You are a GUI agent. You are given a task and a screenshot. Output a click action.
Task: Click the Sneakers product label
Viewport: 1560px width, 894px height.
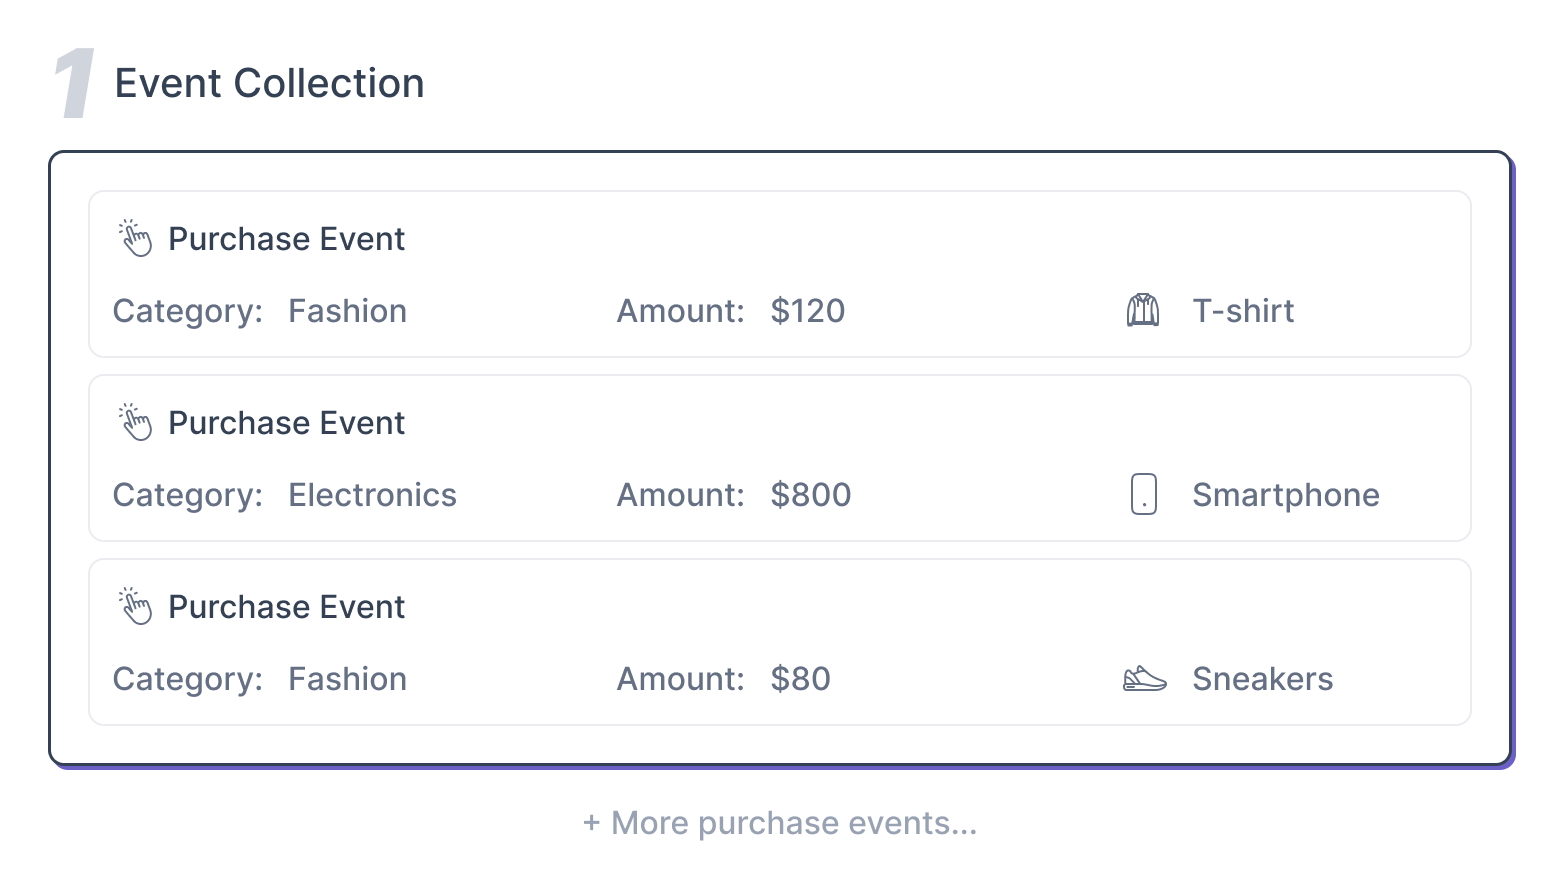(1262, 679)
